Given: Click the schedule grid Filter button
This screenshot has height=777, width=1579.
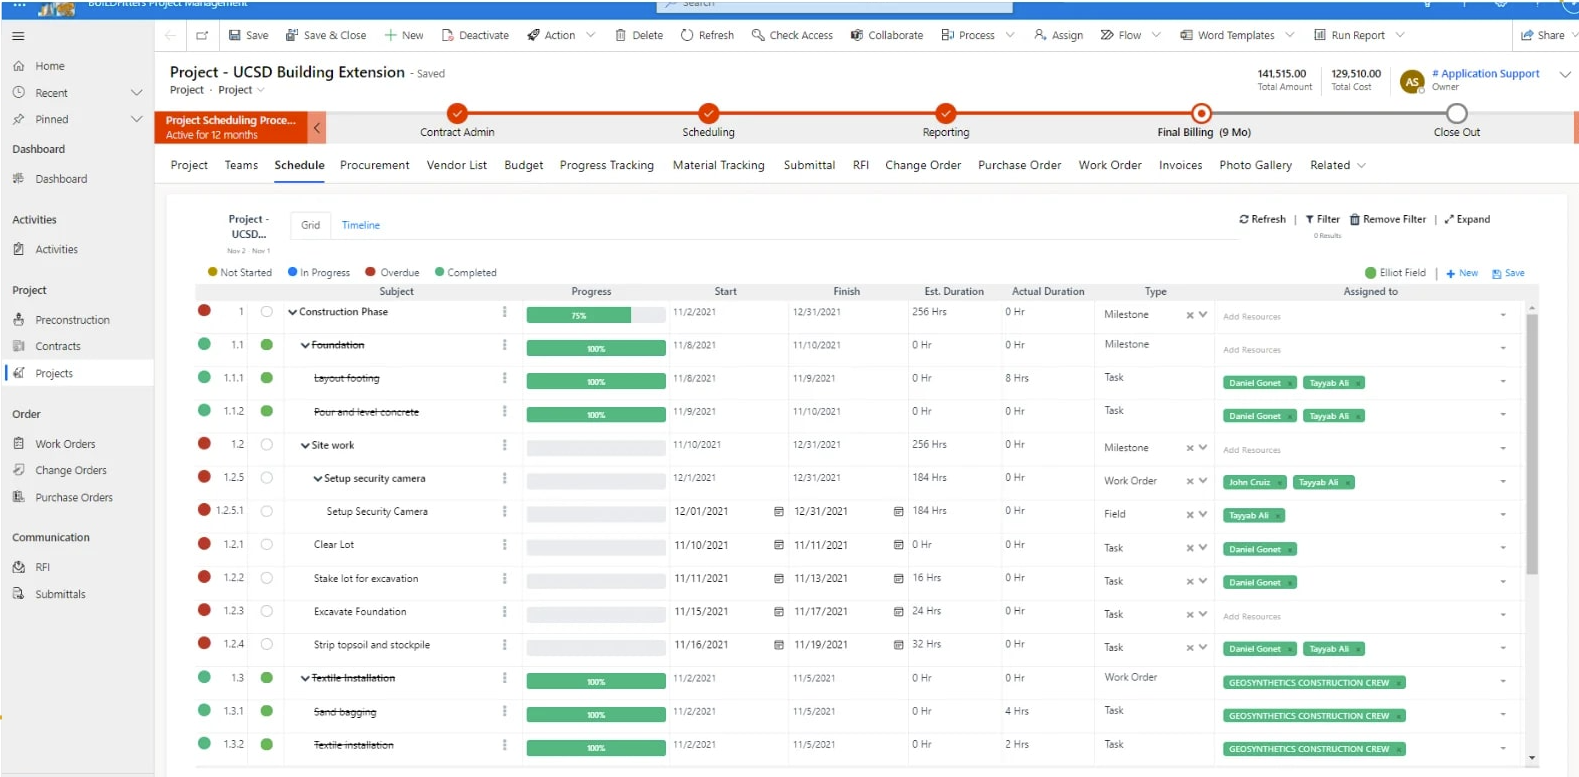Looking at the screenshot, I should coord(1322,219).
